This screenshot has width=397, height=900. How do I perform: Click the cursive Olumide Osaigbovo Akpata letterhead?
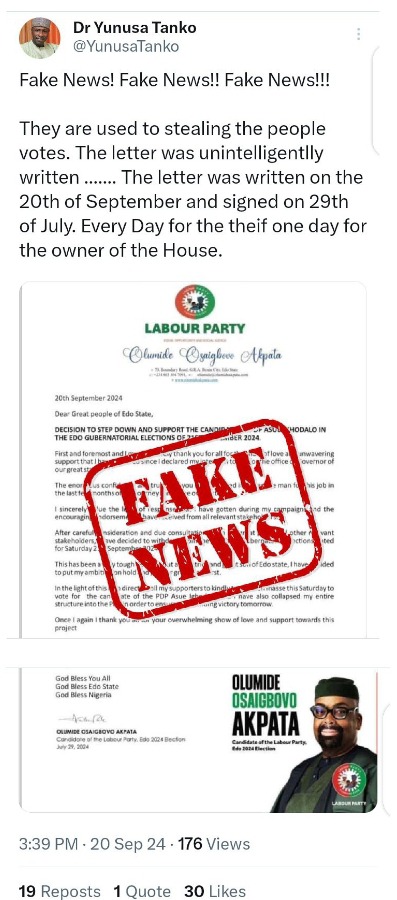tap(202, 356)
